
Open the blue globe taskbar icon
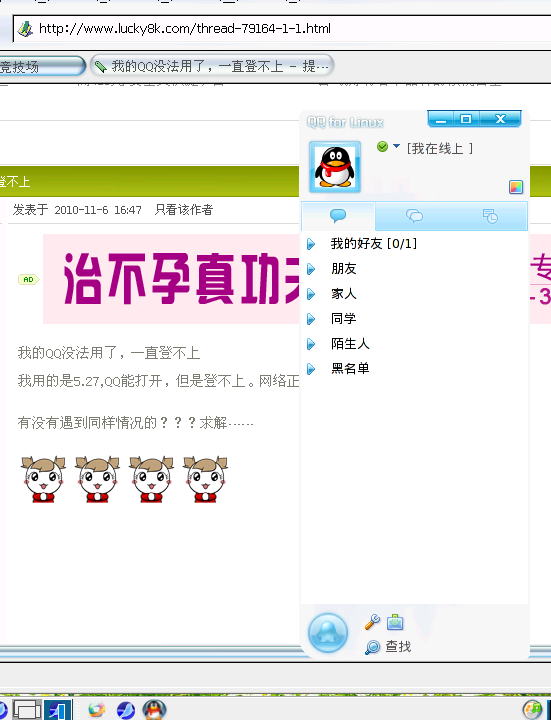126,710
